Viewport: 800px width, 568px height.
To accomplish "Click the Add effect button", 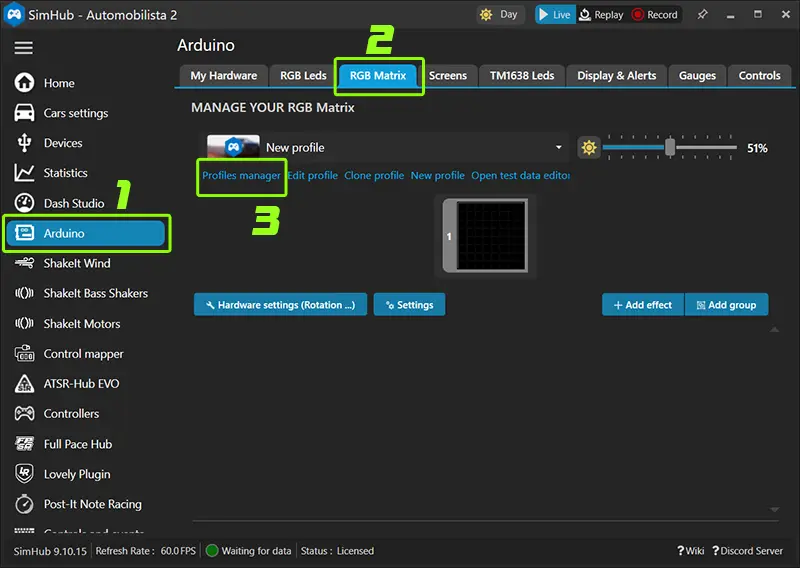I will tap(643, 305).
